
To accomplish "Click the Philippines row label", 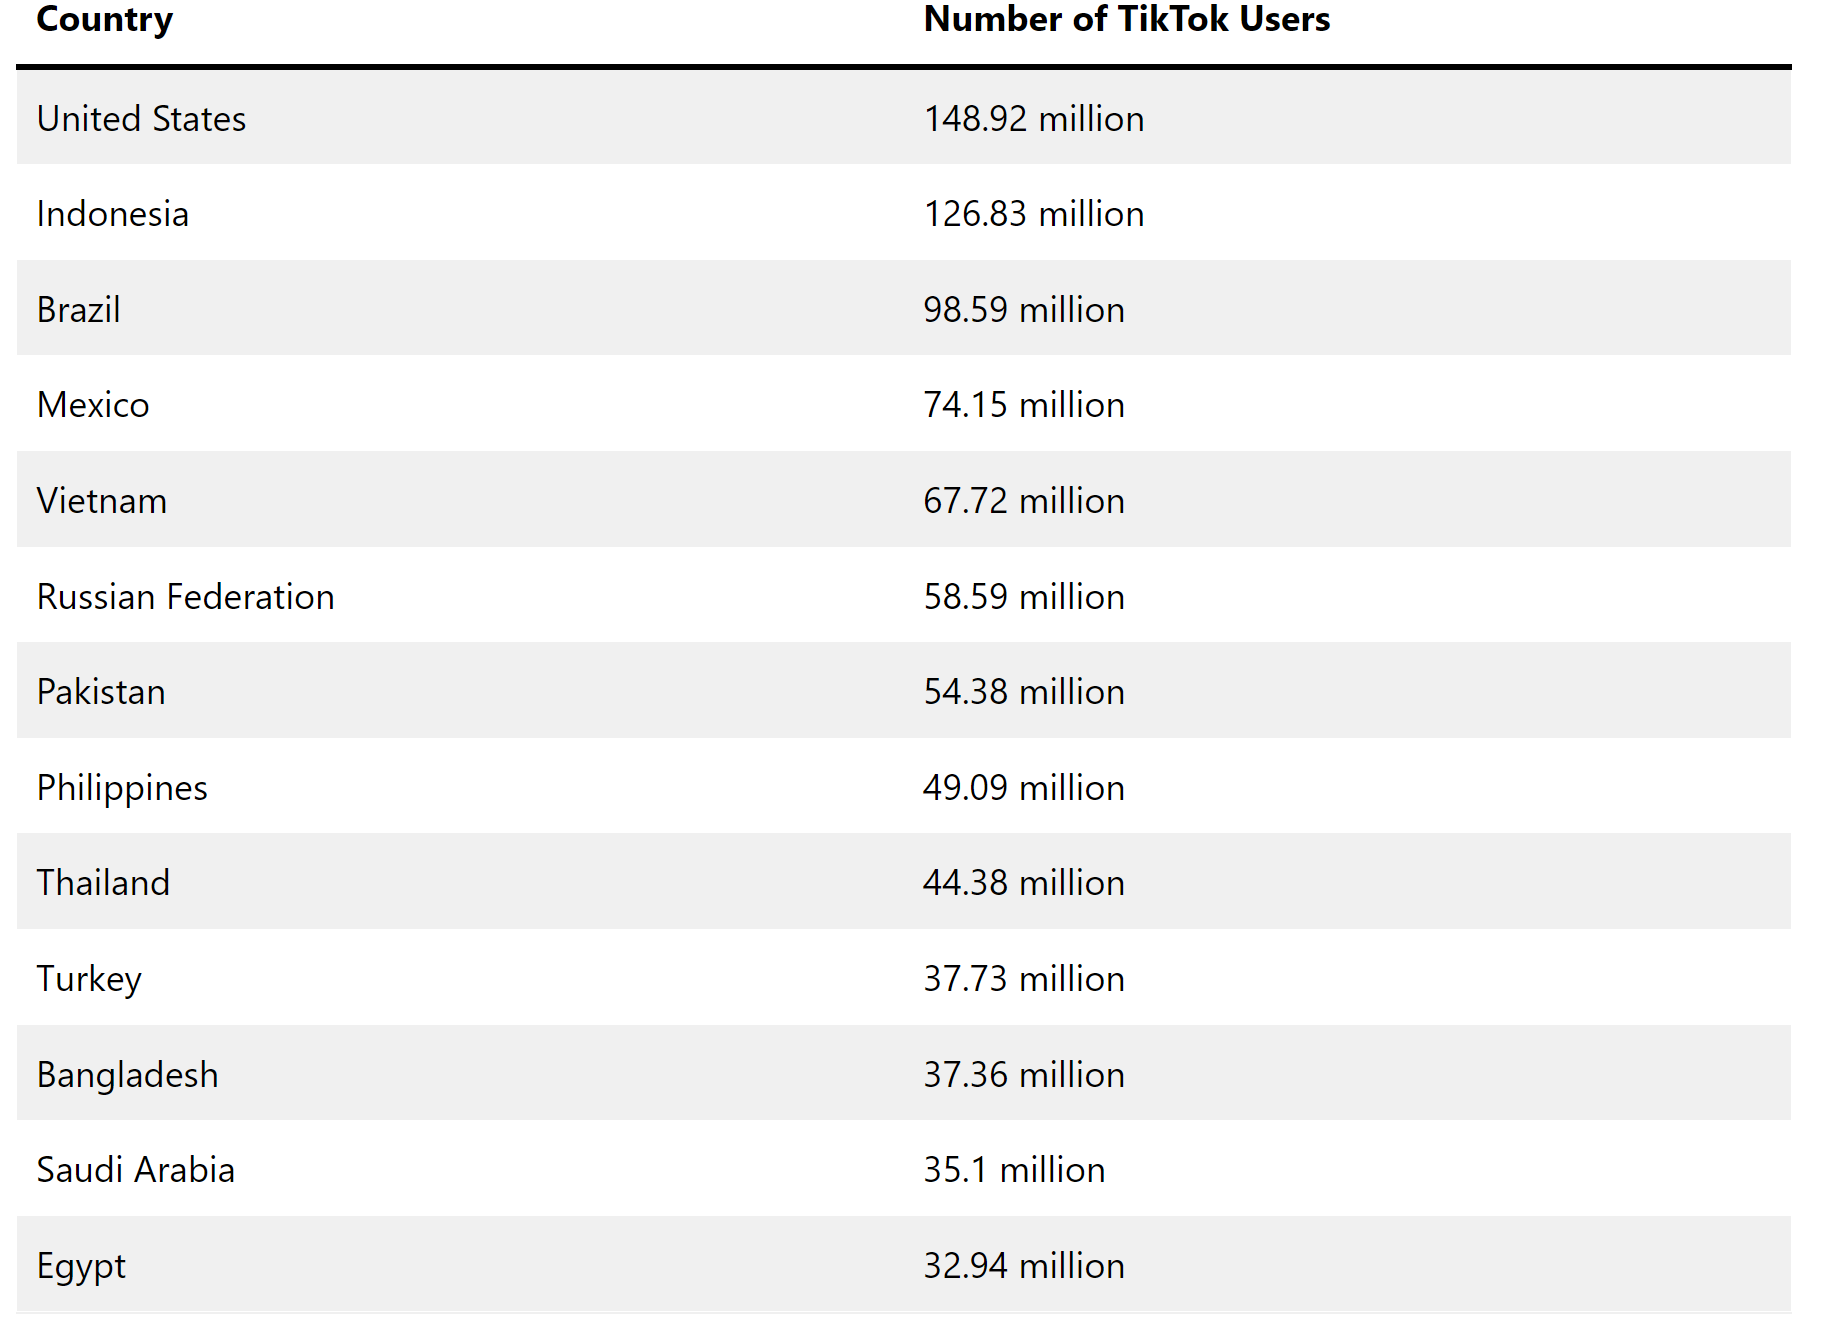I will click(x=122, y=788).
